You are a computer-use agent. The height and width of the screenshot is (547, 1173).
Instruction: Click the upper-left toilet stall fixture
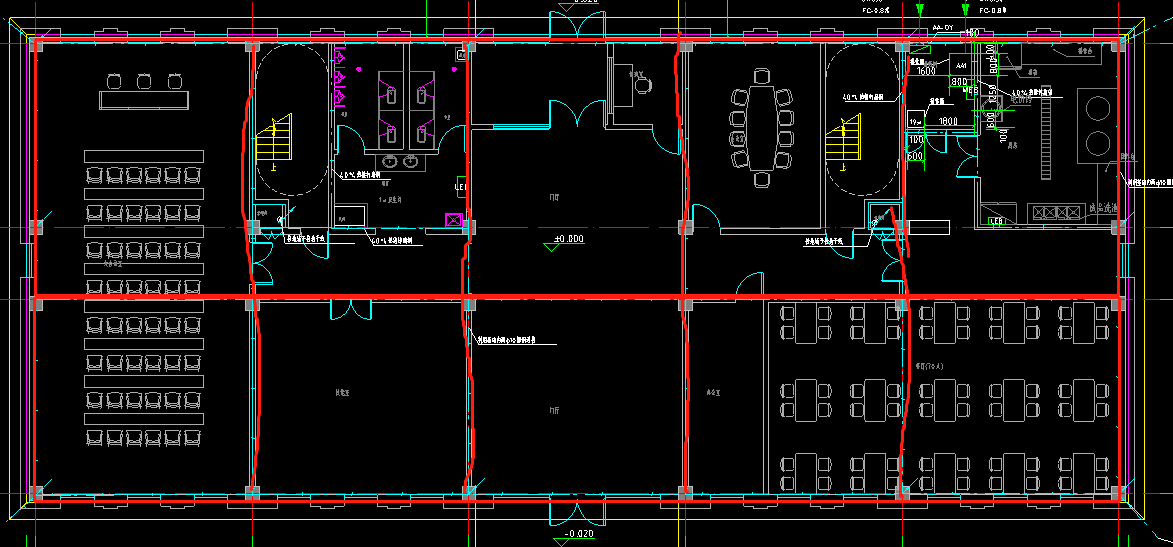(x=393, y=94)
